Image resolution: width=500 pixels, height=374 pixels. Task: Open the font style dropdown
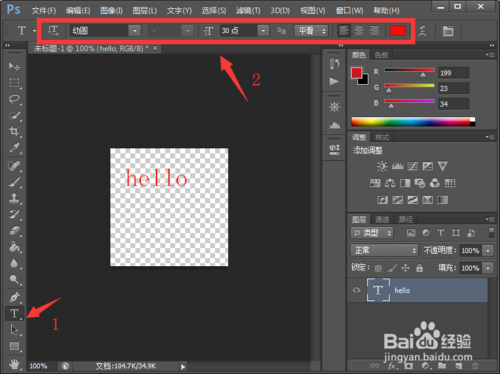(188, 31)
